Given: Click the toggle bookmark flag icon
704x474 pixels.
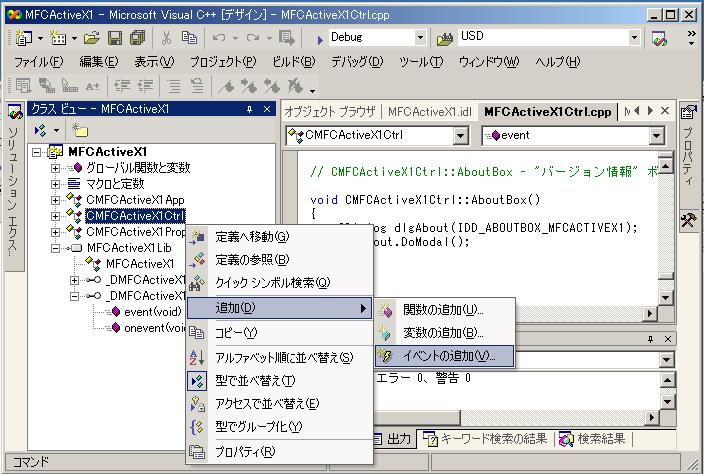Looking at the screenshot, I should click(226, 85).
